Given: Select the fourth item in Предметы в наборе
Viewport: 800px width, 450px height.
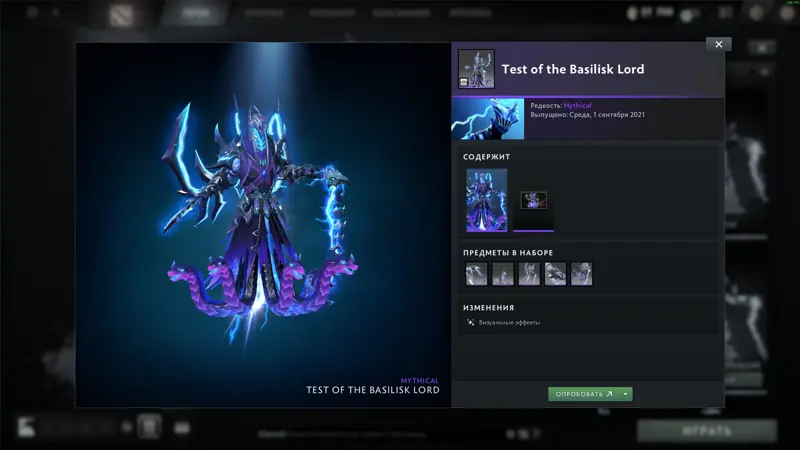Looking at the screenshot, I should tap(555, 274).
